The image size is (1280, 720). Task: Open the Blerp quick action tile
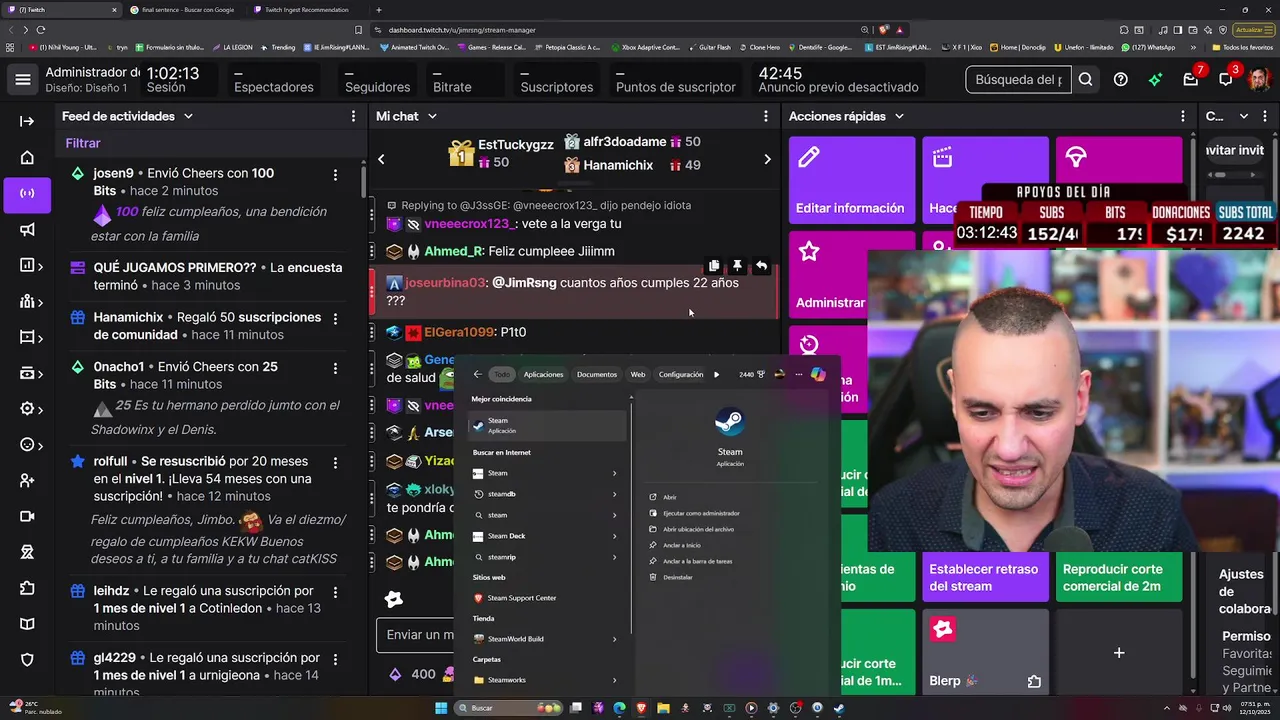point(985,652)
